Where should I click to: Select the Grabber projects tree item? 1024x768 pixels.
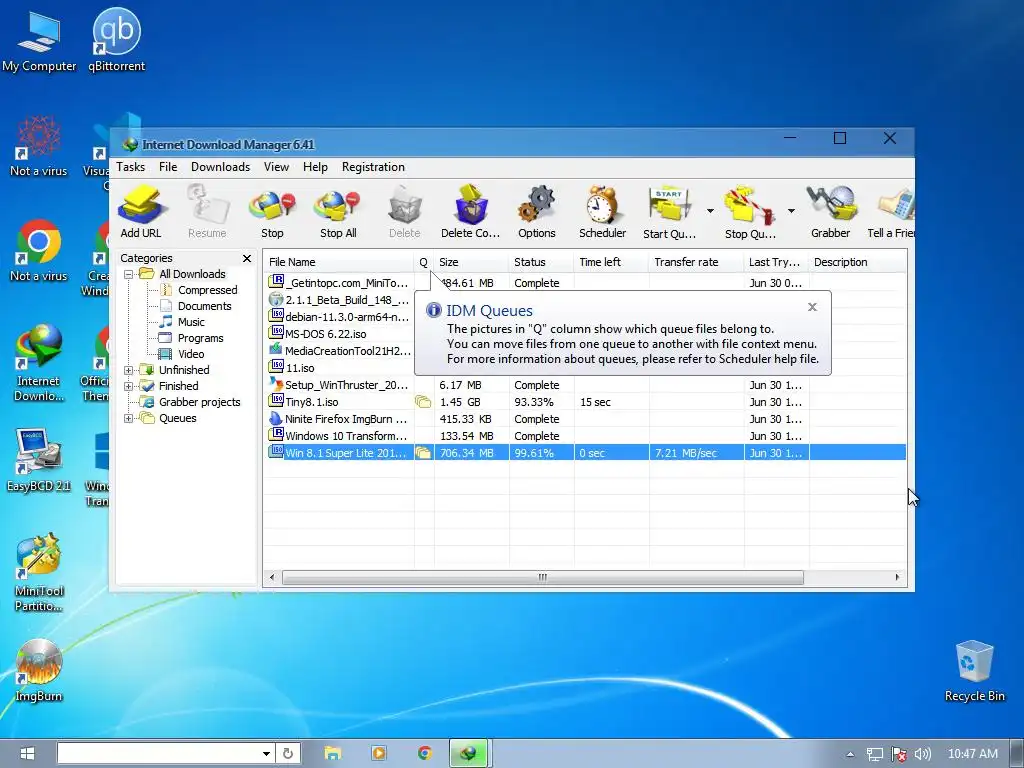click(199, 402)
